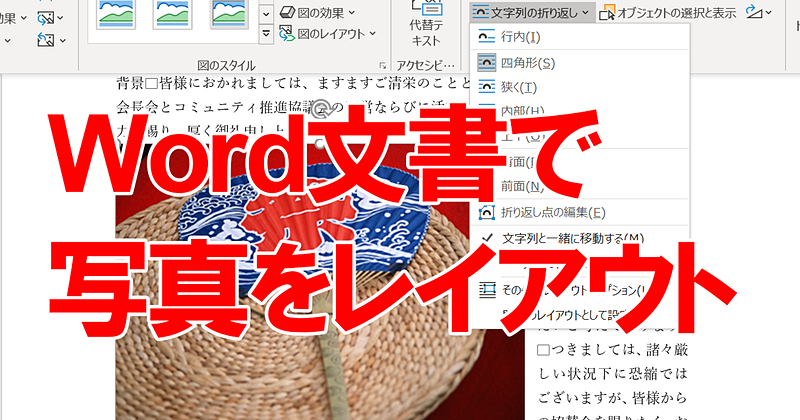
Task: Click the Reset Picture icon
Action: pos(45,40)
